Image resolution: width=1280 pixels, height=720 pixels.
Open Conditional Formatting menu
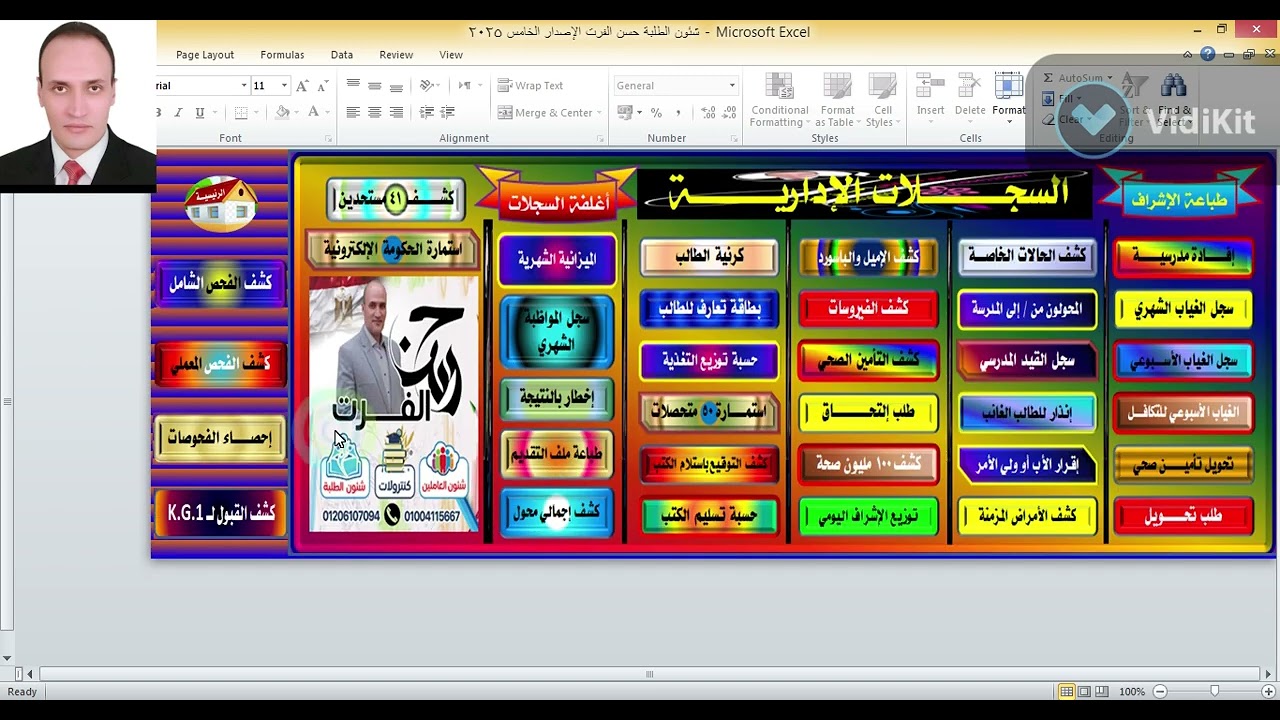(x=779, y=100)
